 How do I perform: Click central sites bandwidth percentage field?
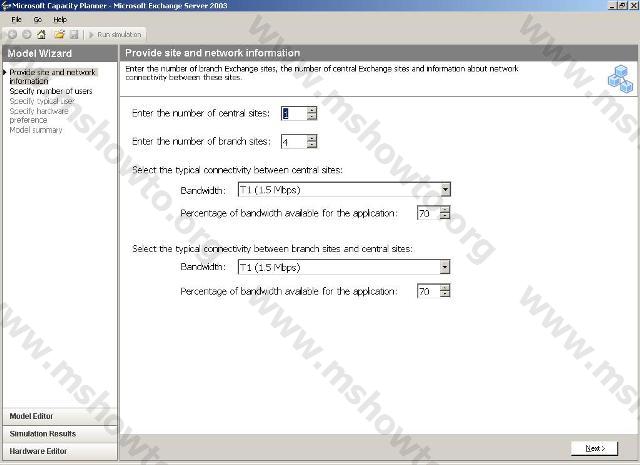(x=428, y=213)
